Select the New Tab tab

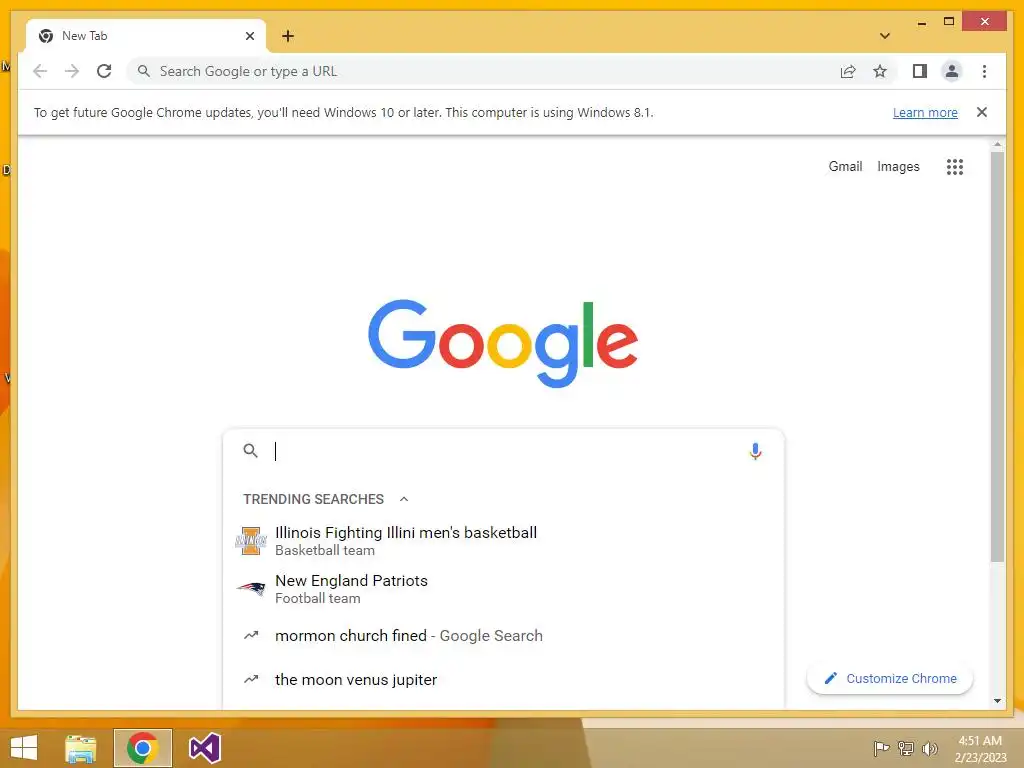[146, 36]
